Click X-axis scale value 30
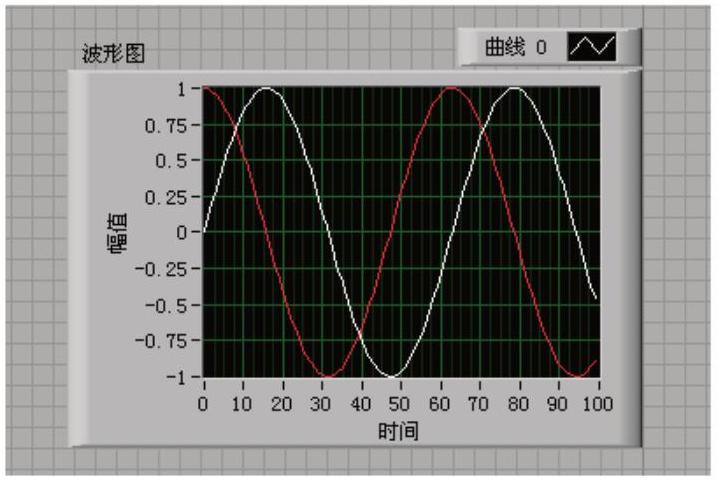This screenshot has width=717, height=485. pyautogui.click(x=321, y=404)
